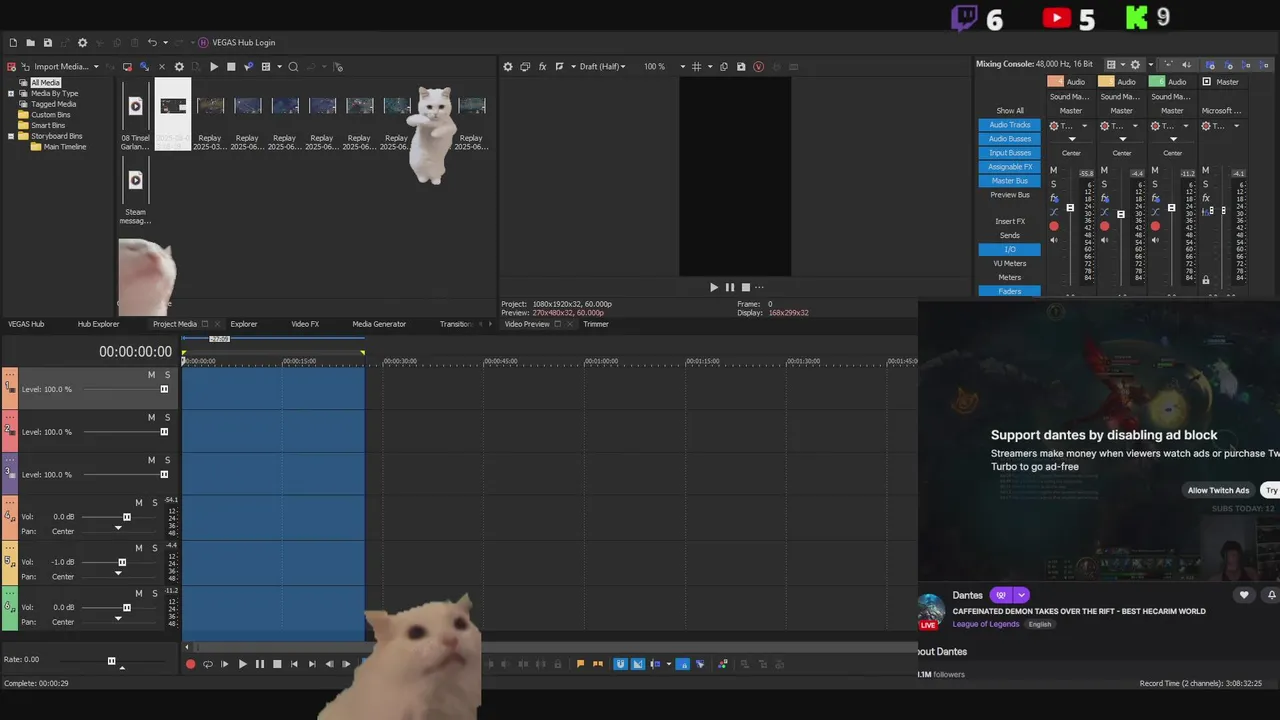Play from the Video Preview transport

pyautogui.click(x=714, y=287)
